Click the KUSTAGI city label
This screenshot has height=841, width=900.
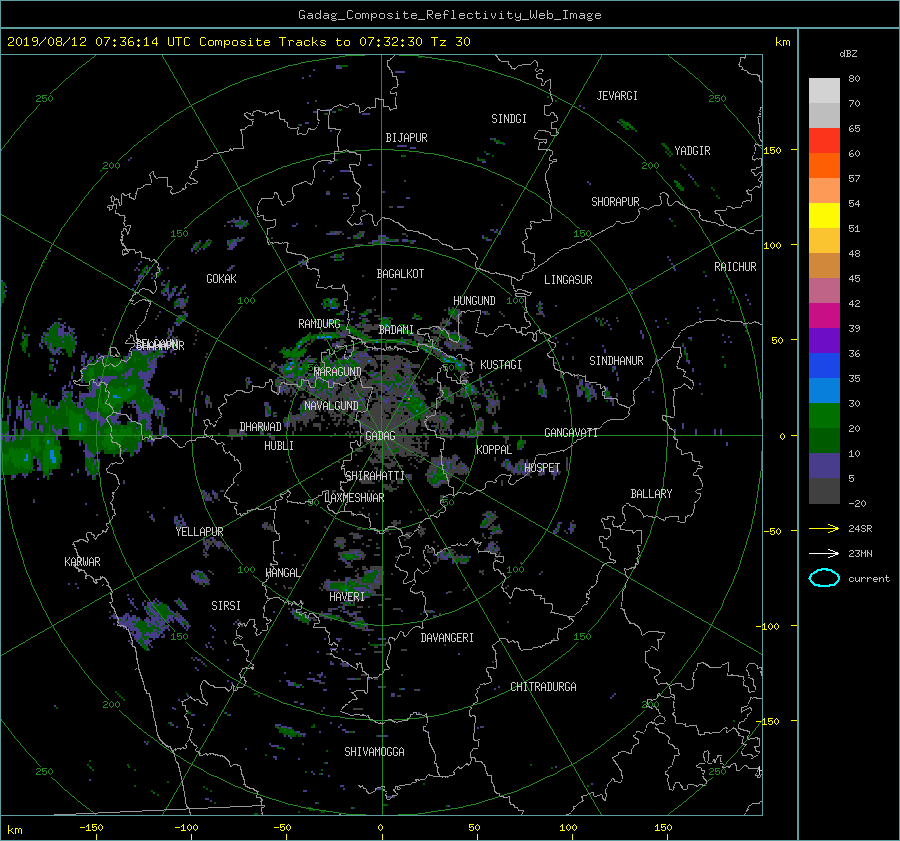pyautogui.click(x=501, y=365)
